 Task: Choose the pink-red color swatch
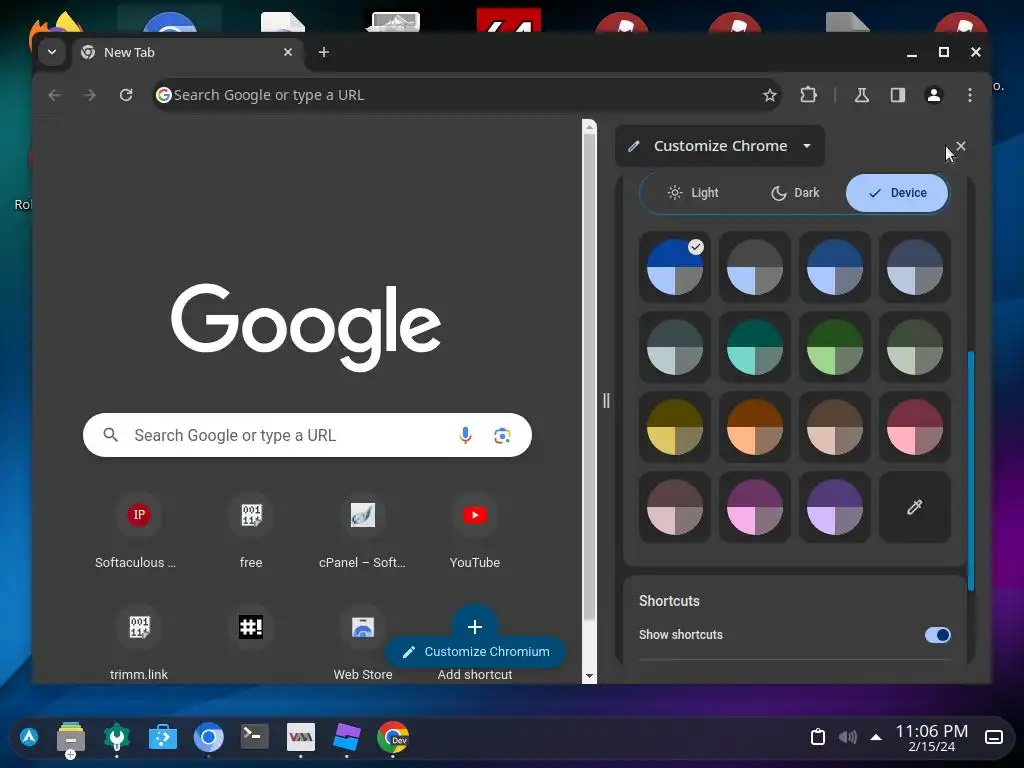914,427
